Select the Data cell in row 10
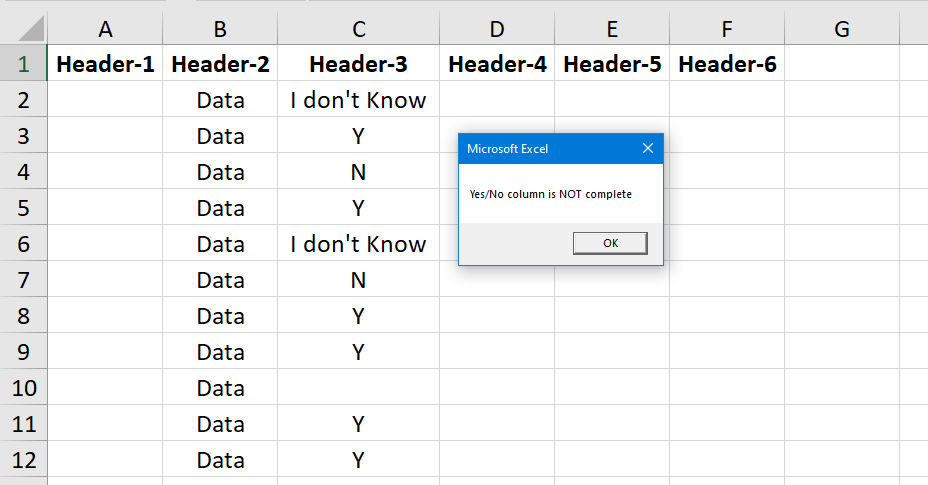The image size is (928, 485). [x=220, y=388]
